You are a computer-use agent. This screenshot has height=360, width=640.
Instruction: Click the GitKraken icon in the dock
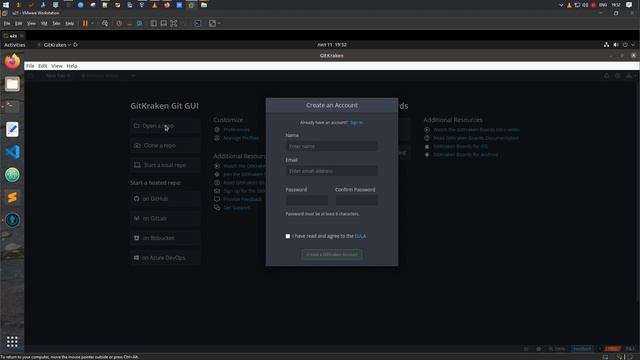tap(12, 220)
